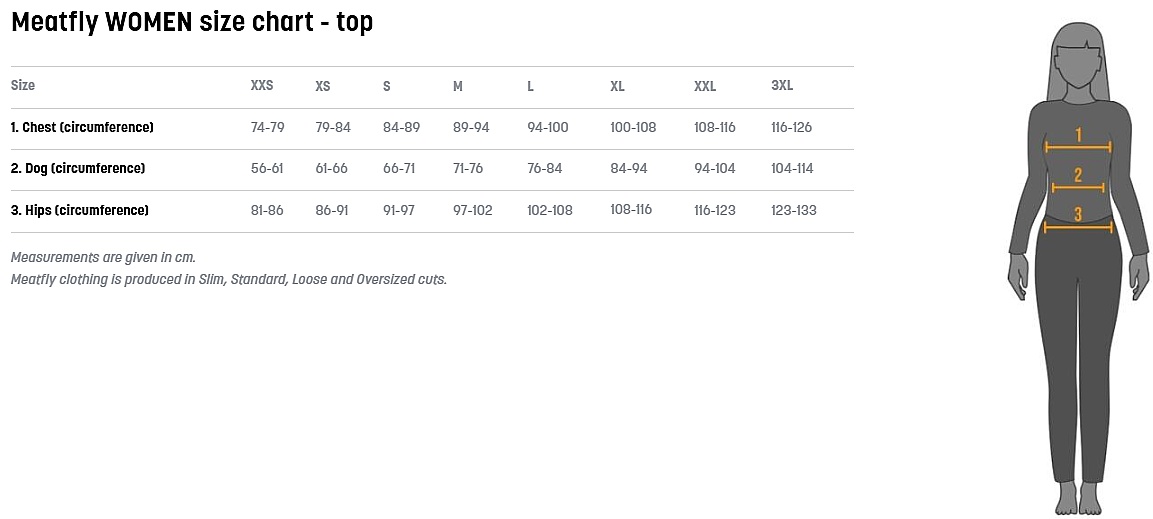The width and height of the screenshot is (1153, 519).
Task: Click the "Size" header label
Action: (x=23, y=86)
